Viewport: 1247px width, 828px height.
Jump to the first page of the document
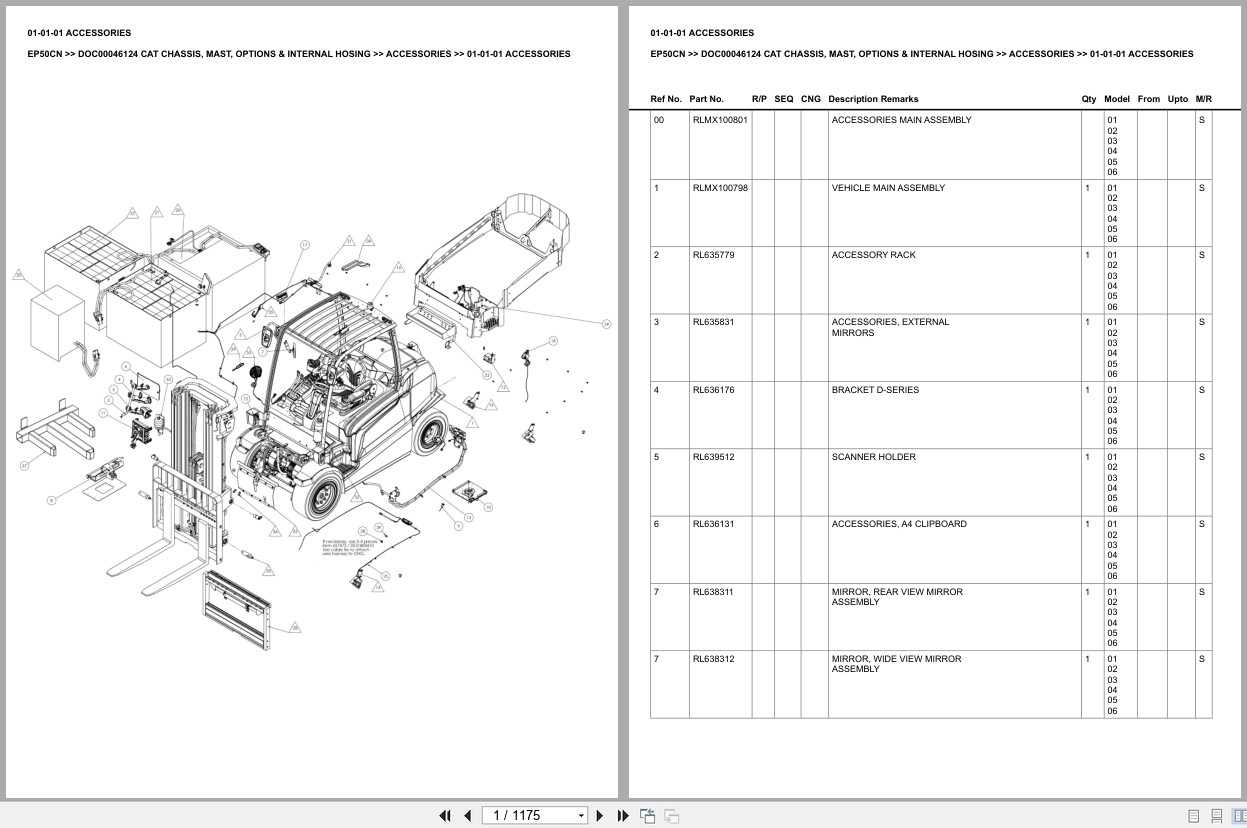click(x=444, y=816)
